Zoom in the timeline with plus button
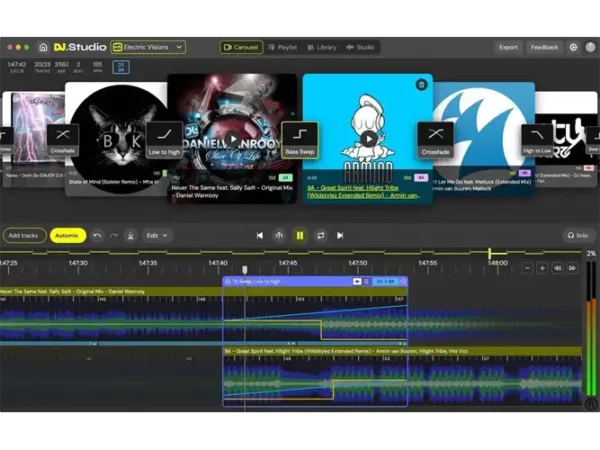 (542, 268)
